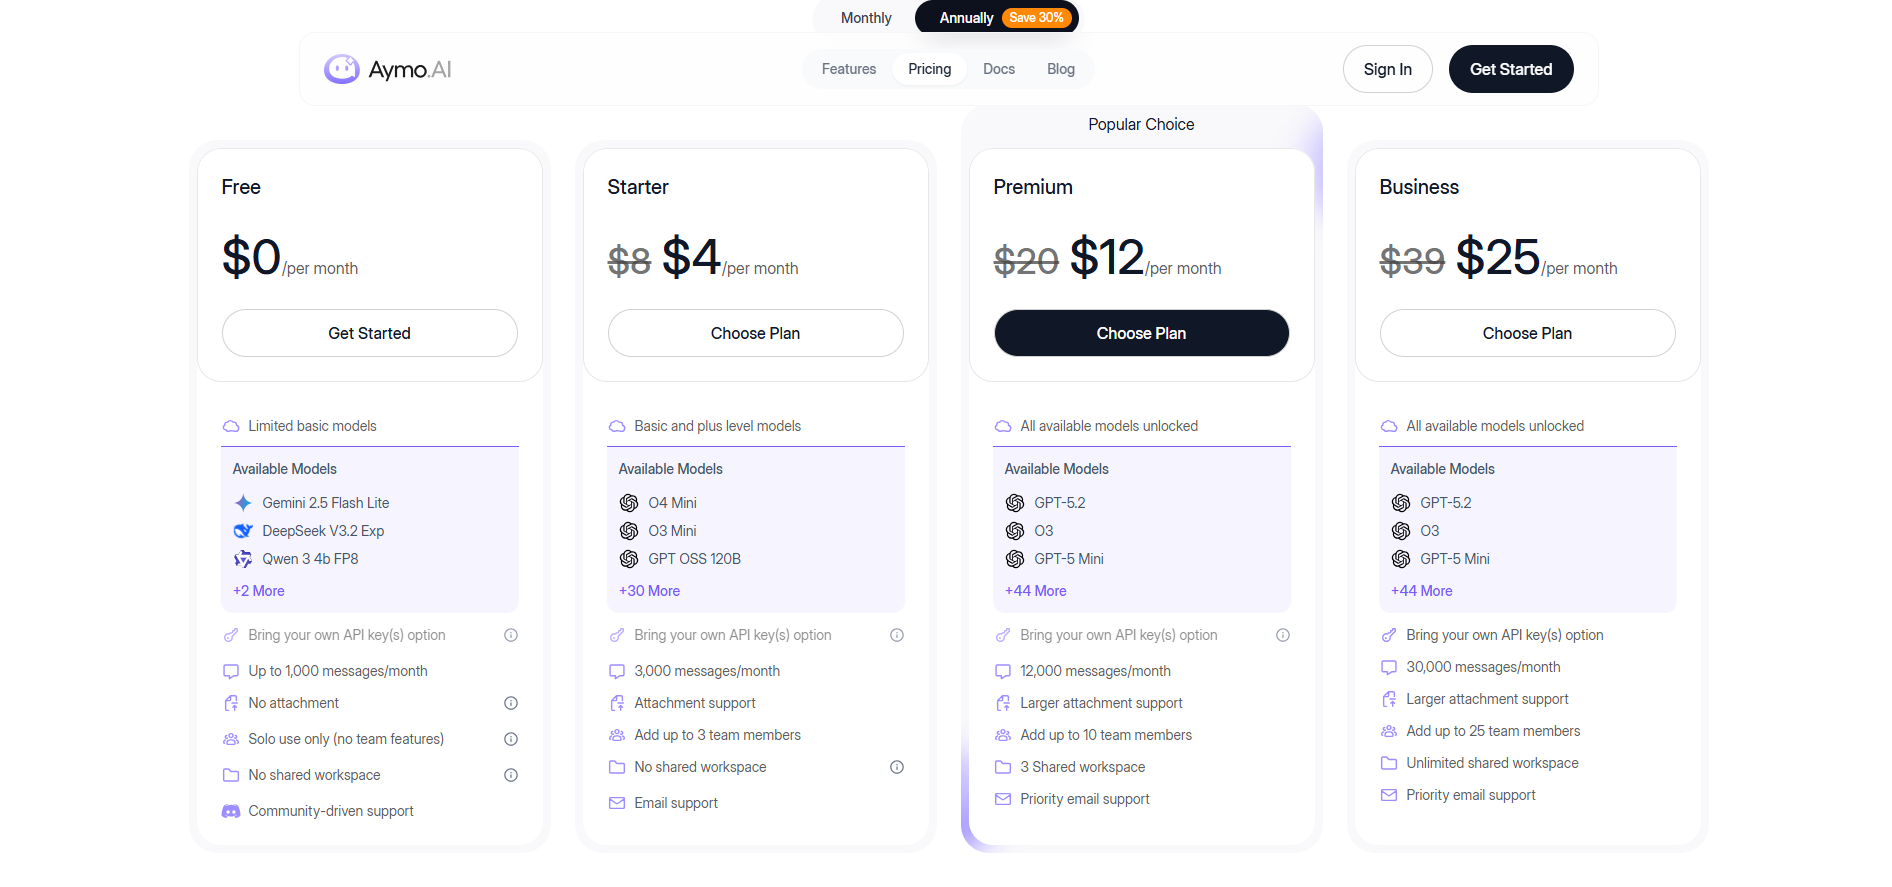Expand the +2 More models in Free plan
Screen dimensions: 1892x887
click(x=258, y=591)
